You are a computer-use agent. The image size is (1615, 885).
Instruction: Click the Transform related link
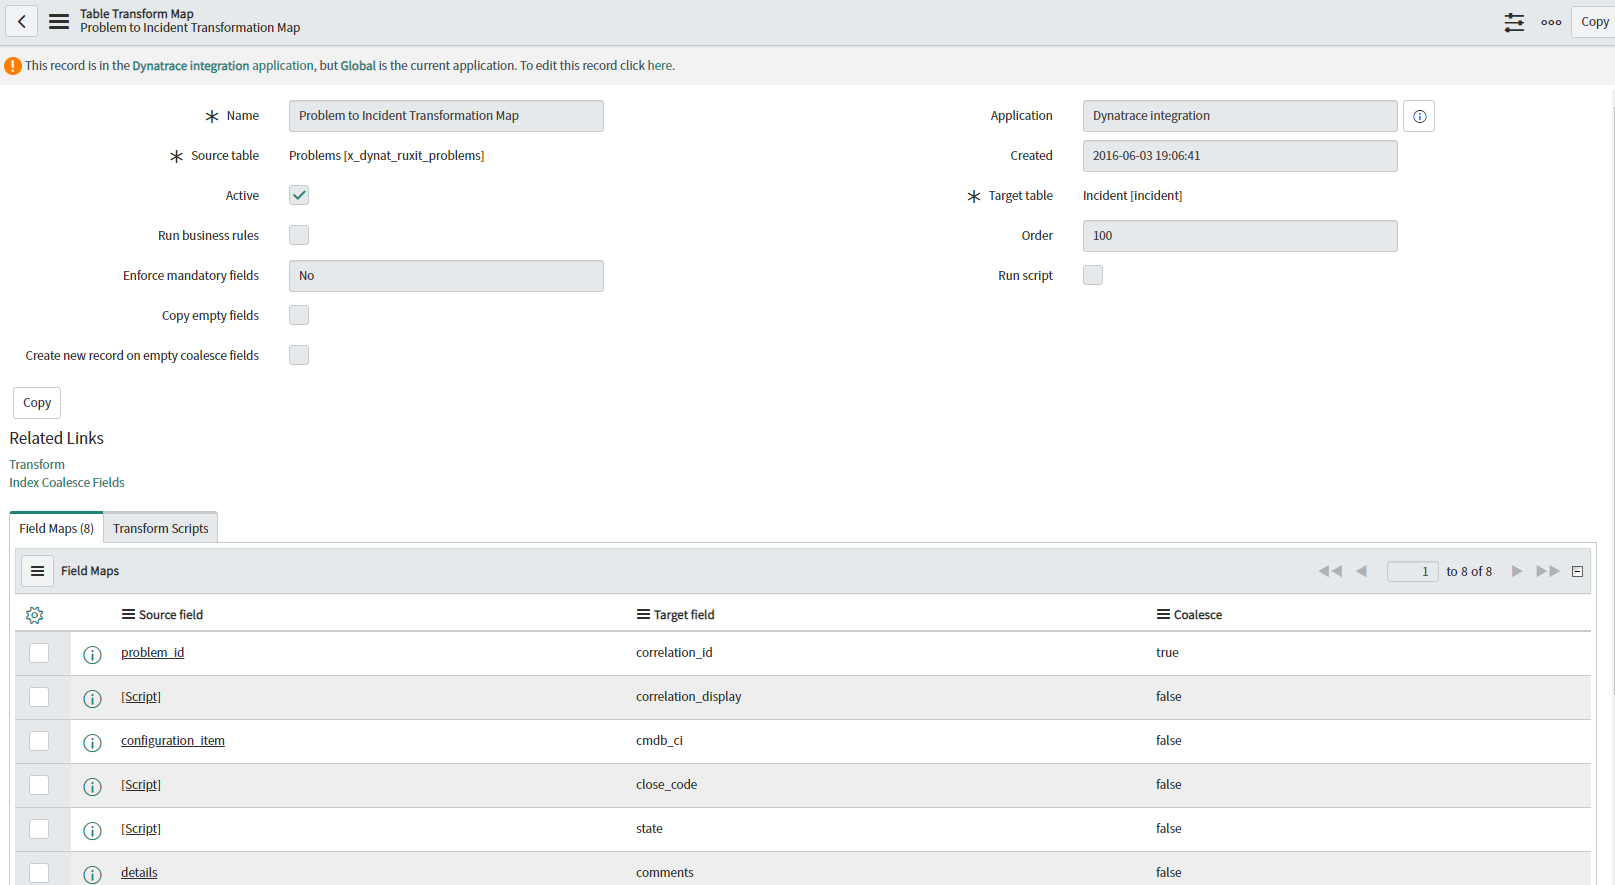[37, 464]
